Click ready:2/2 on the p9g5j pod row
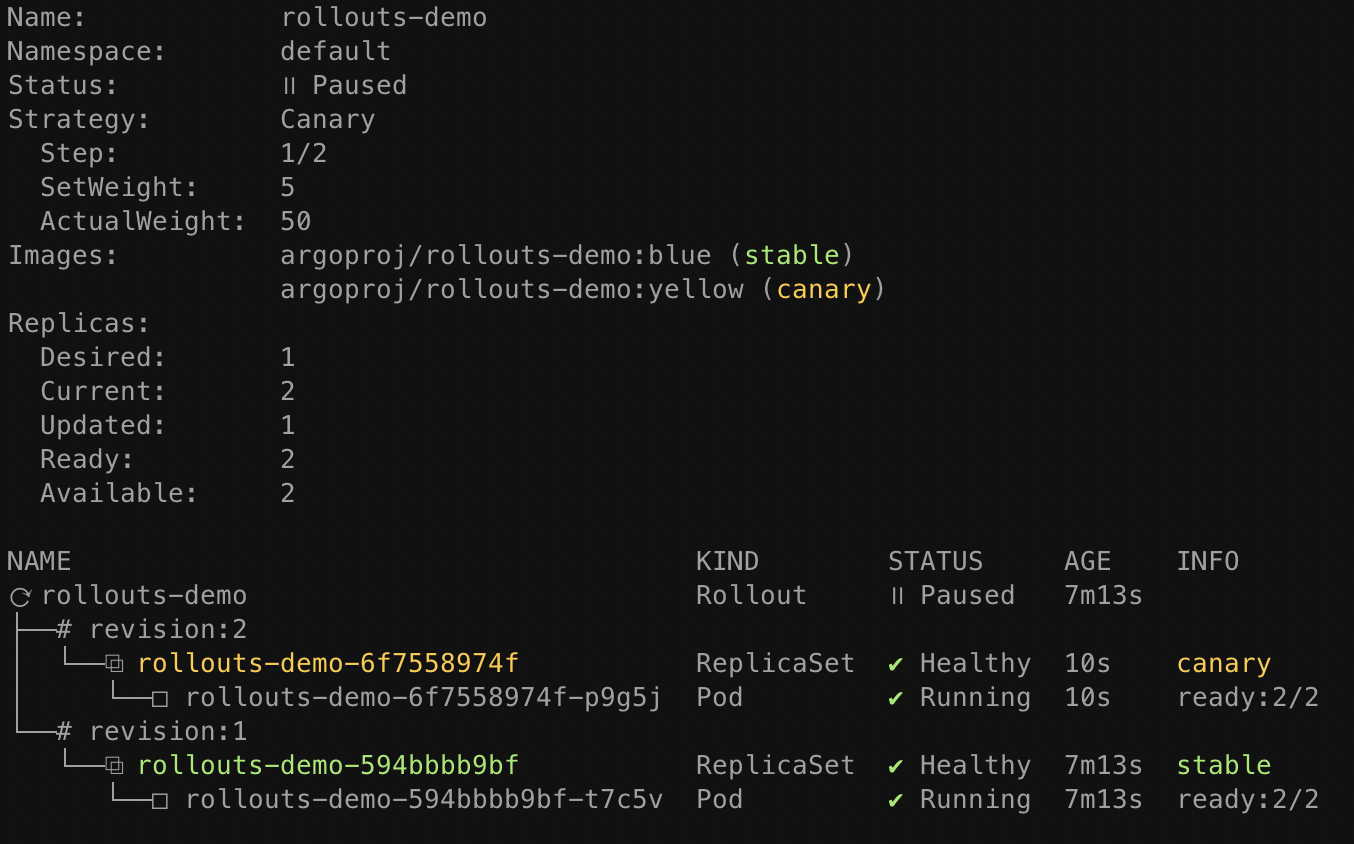 click(x=1248, y=698)
